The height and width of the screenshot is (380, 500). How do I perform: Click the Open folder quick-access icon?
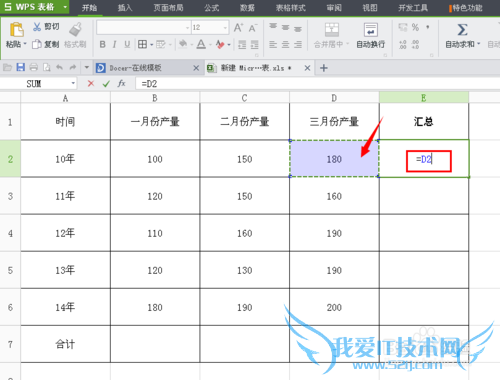(7, 68)
